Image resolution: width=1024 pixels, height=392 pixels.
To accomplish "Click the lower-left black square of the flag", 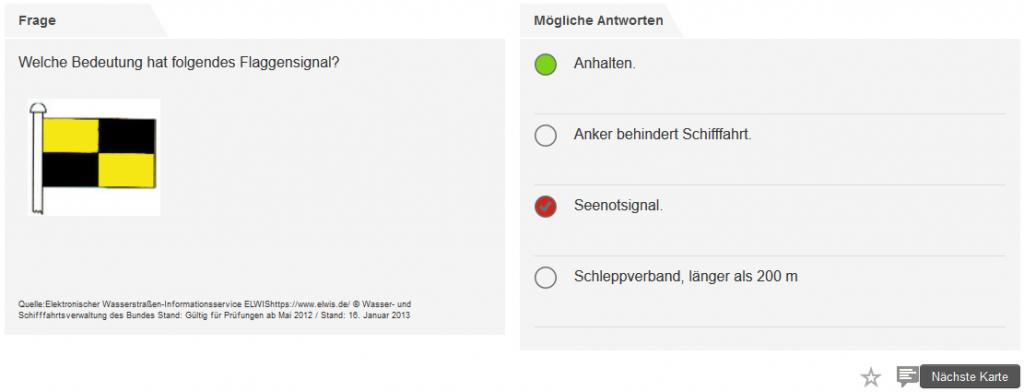I will tap(71, 170).
